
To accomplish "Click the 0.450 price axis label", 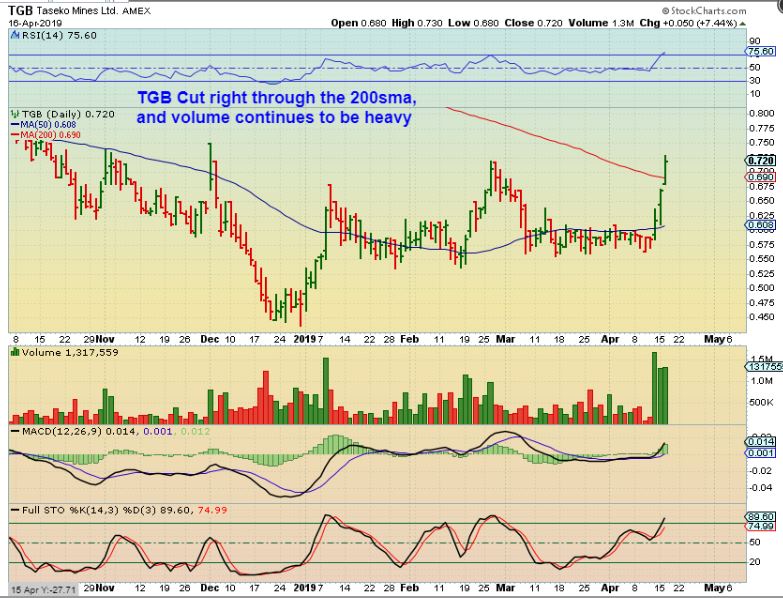I will 762,317.
